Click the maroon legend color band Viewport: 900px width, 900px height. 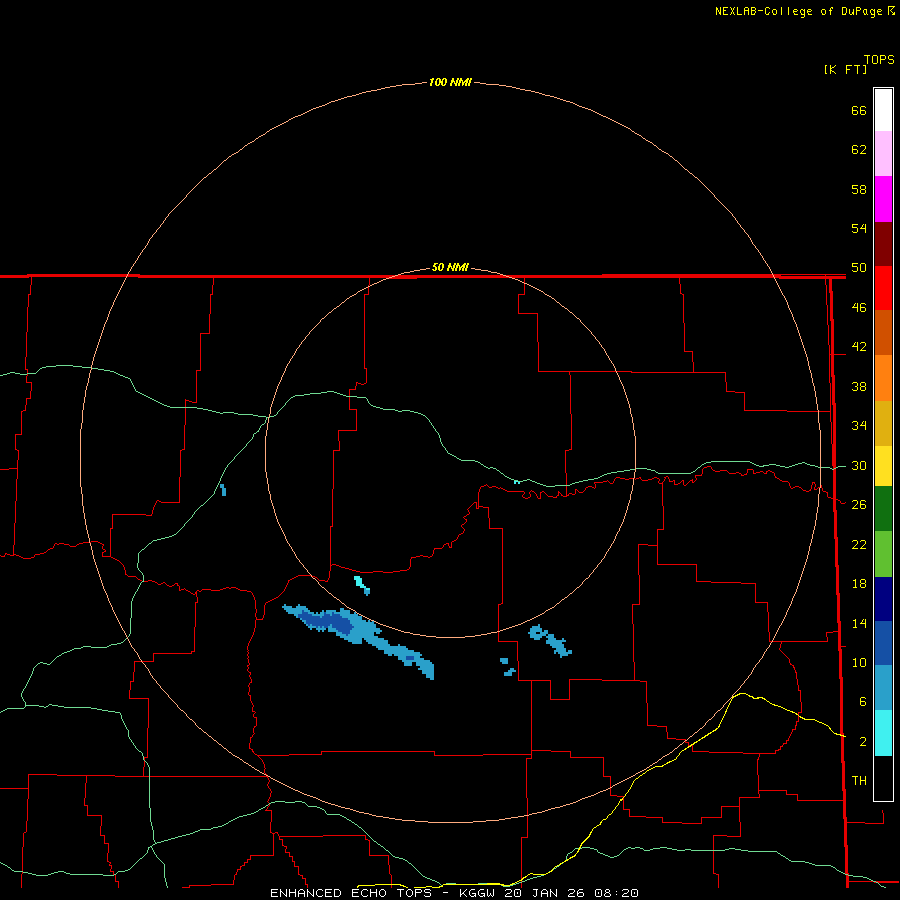tap(883, 244)
